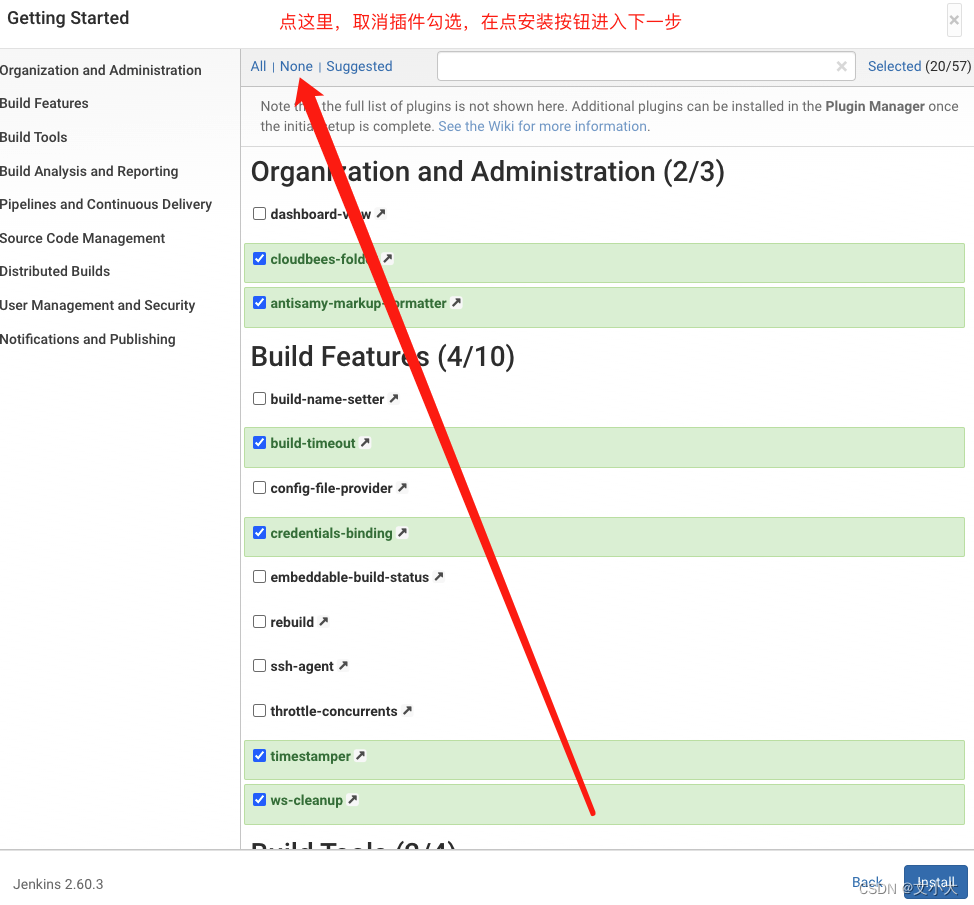
Task: Open the cloudbees-folder plugin info arrow icon
Action: click(388, 258)
